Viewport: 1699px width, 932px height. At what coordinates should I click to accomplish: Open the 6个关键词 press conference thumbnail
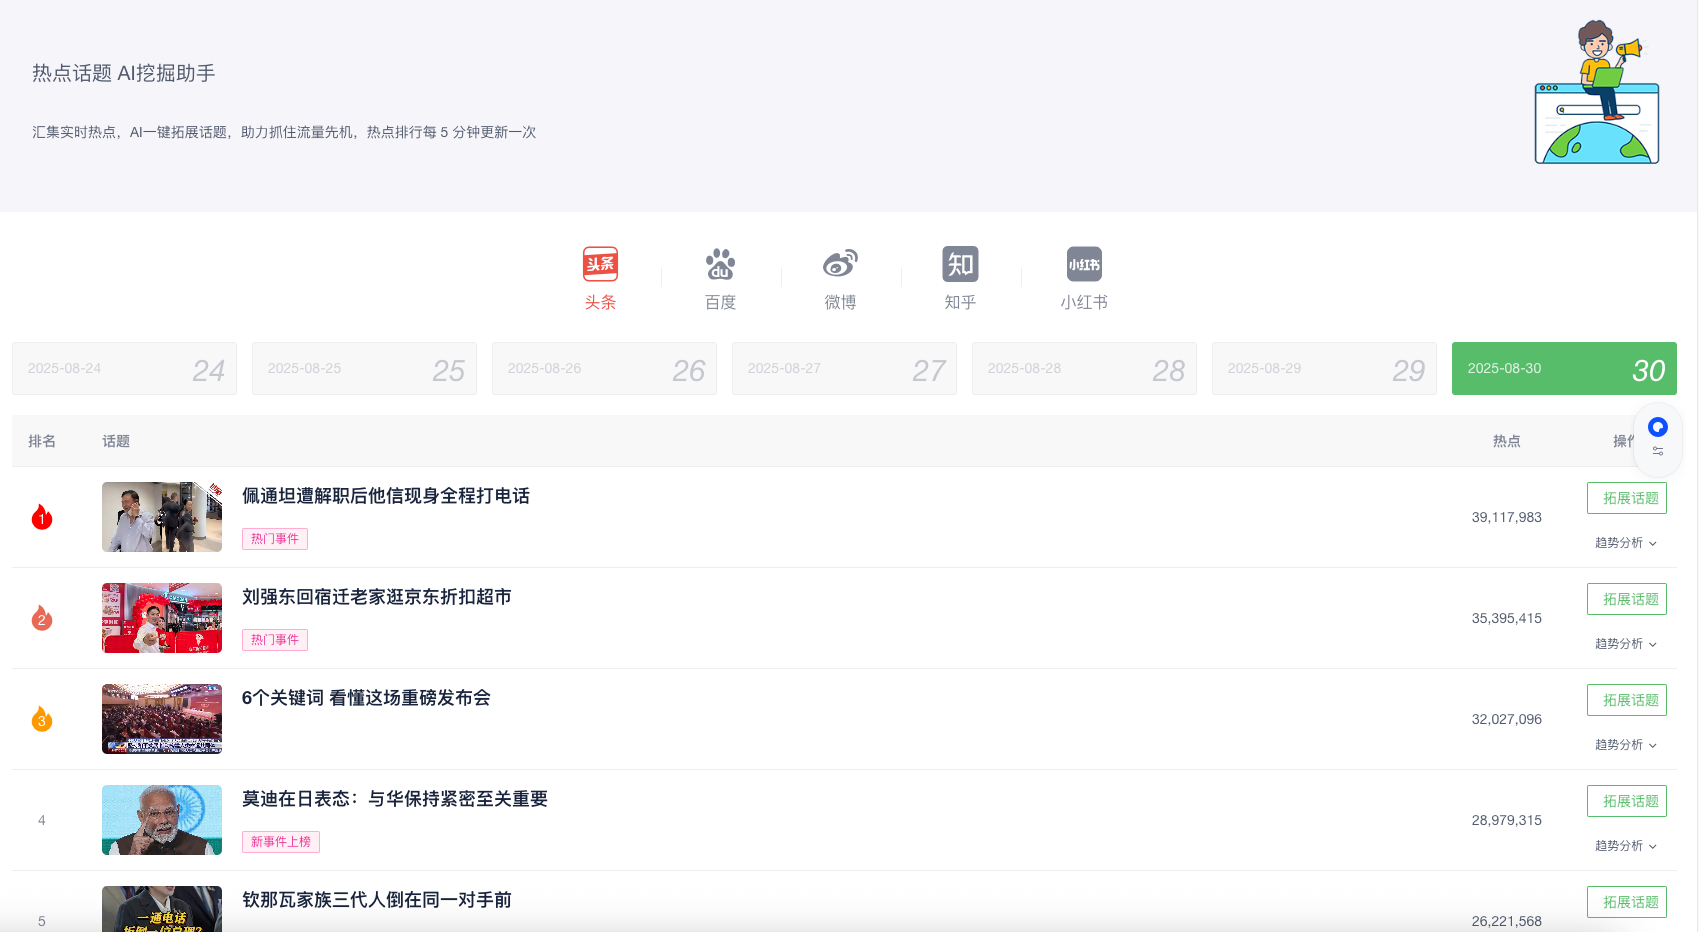tap(162, 719)
